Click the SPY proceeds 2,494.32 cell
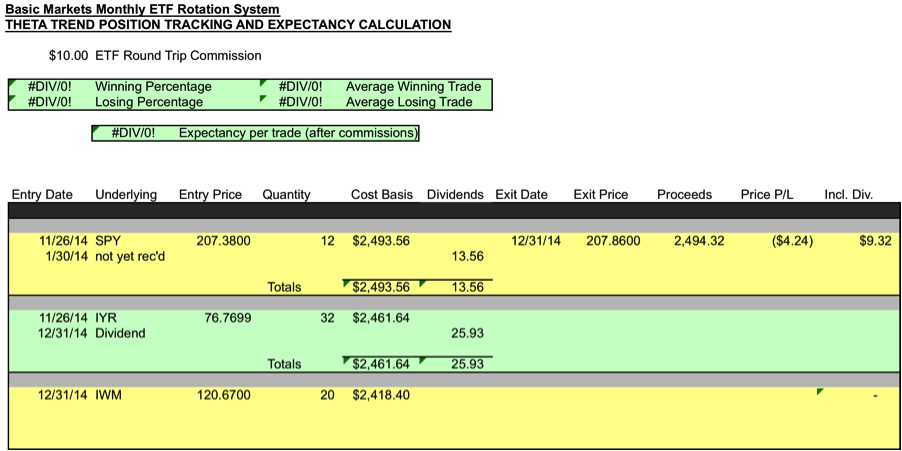 (x=699, y=241)
